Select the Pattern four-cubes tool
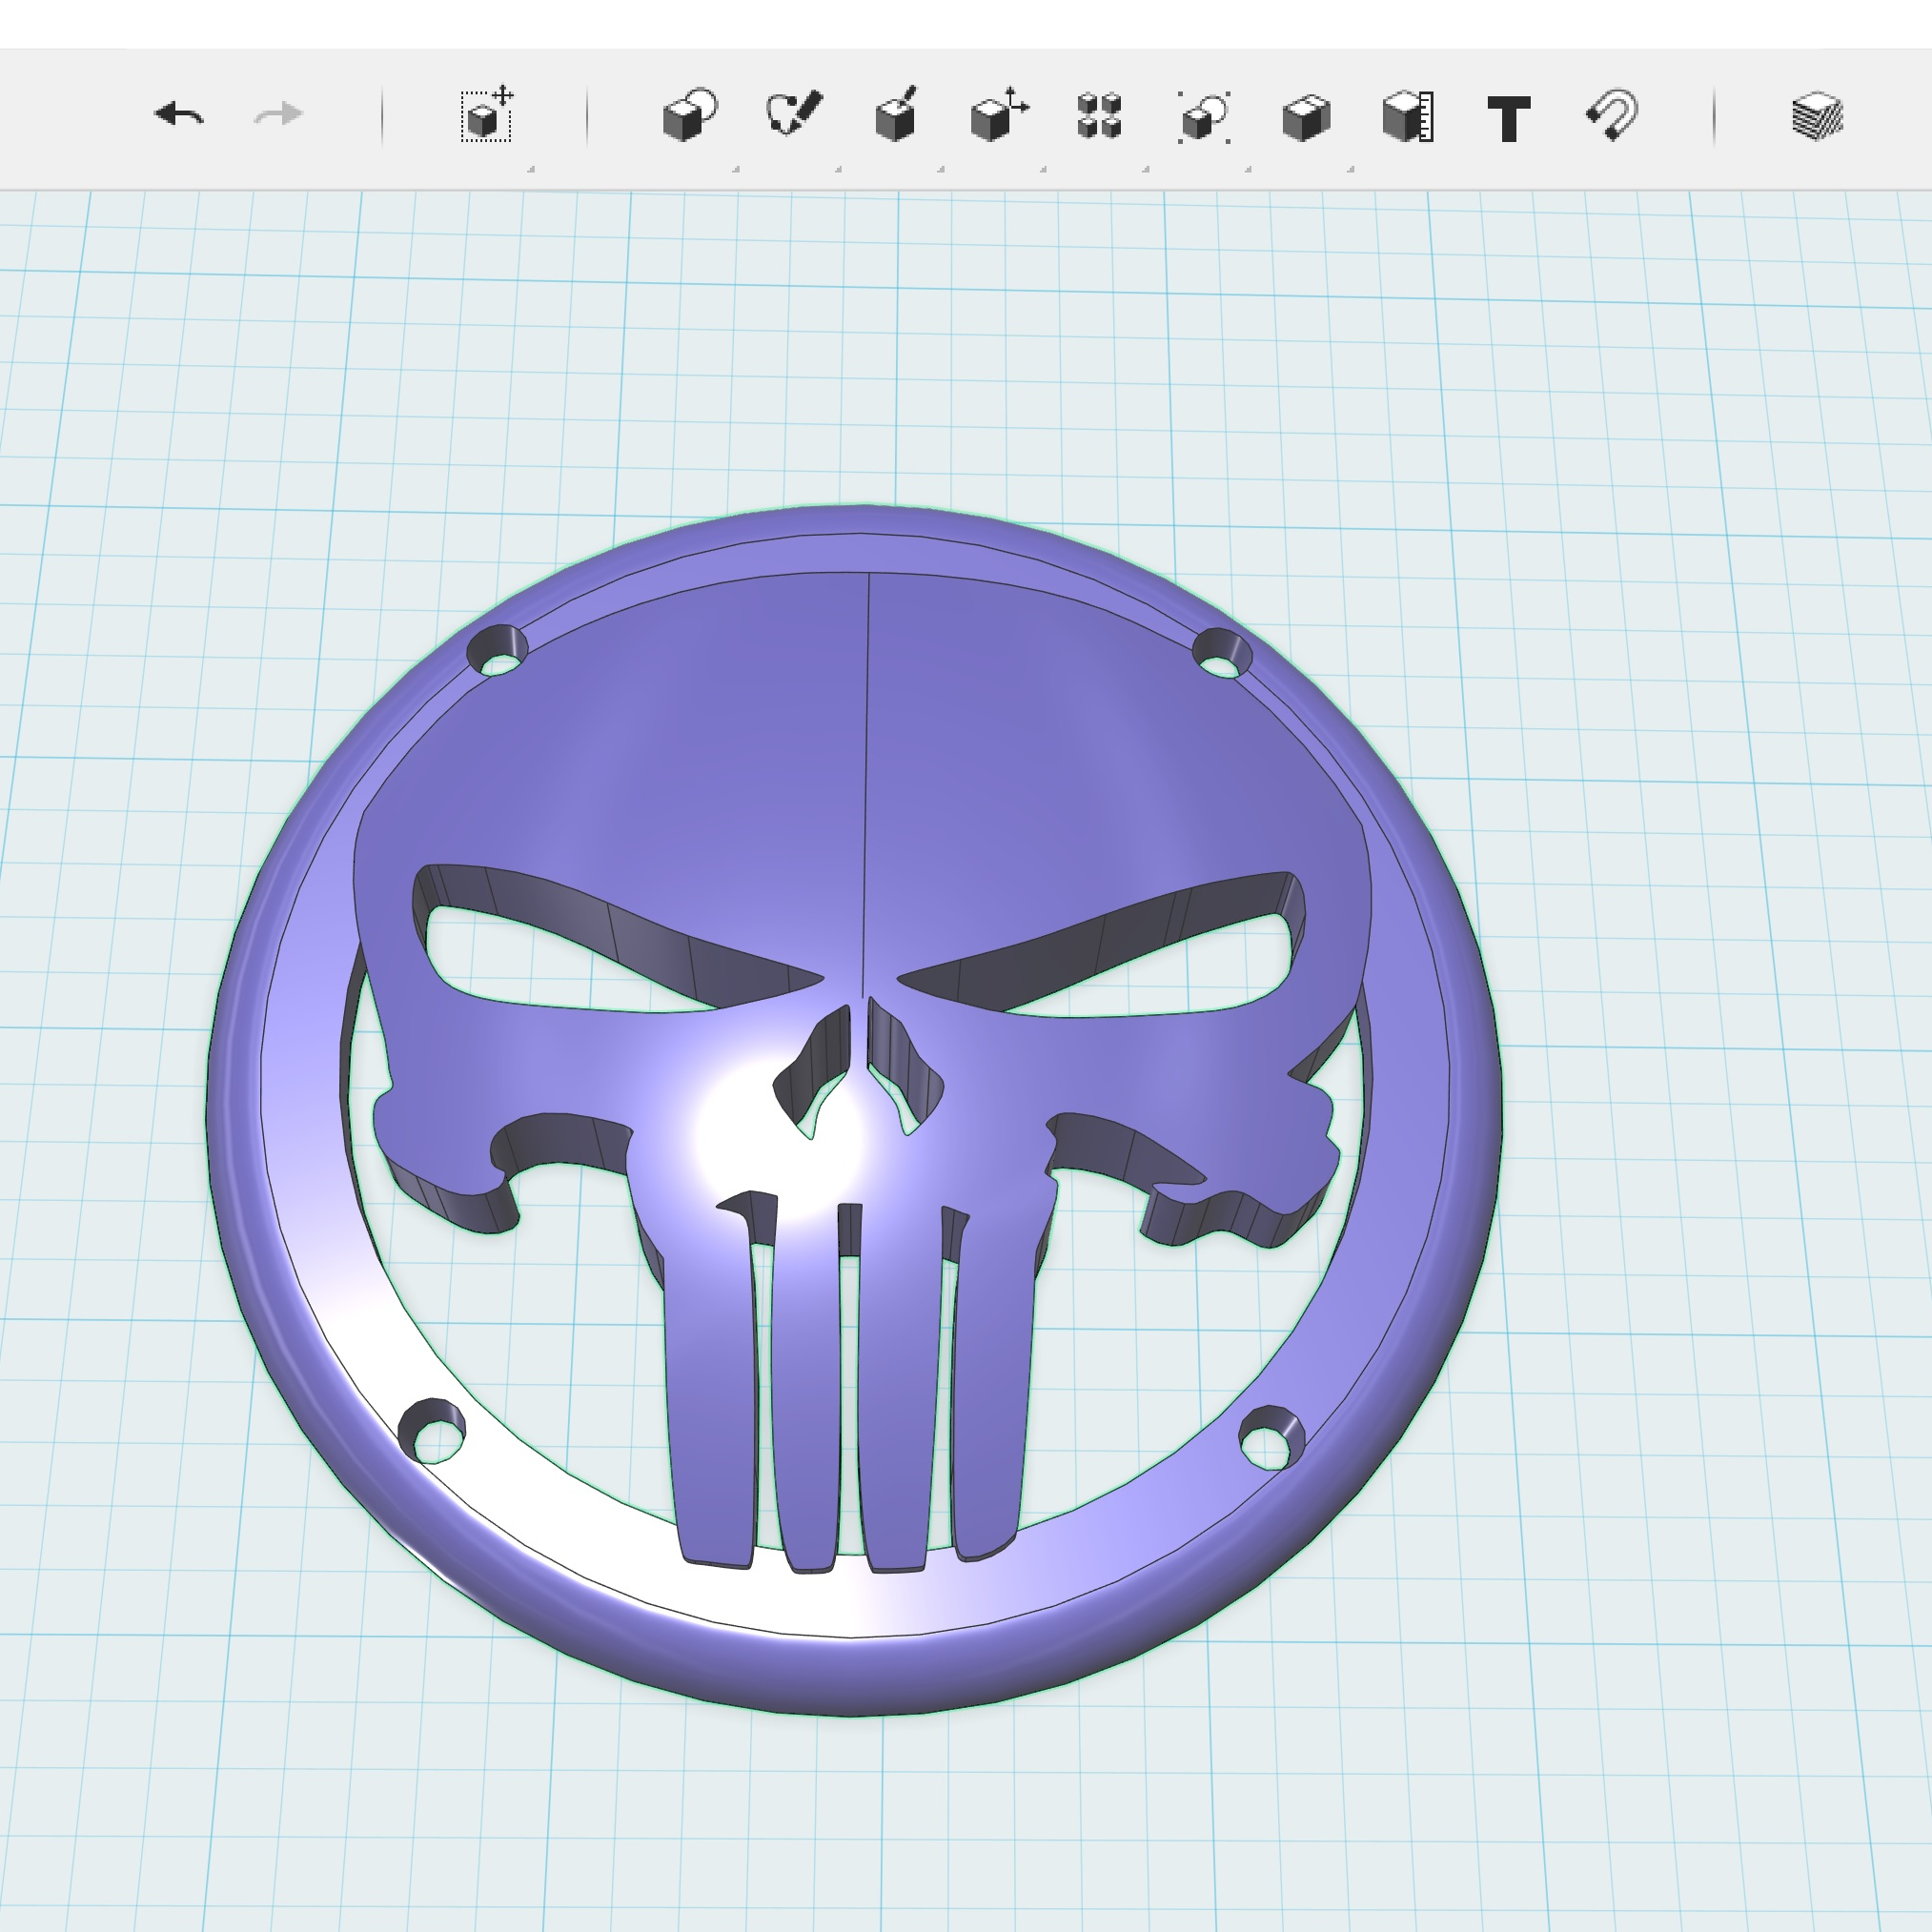 (x=1099, y=115)
